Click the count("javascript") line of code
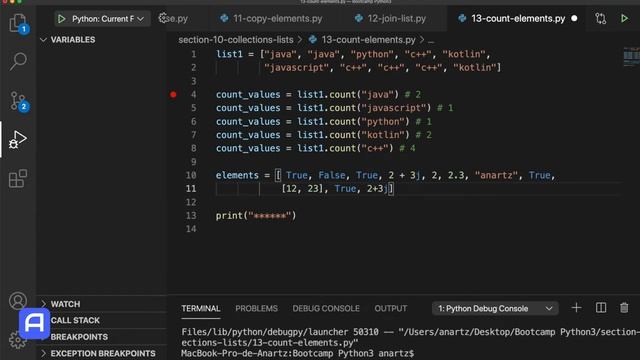 (x=334, y=108)
